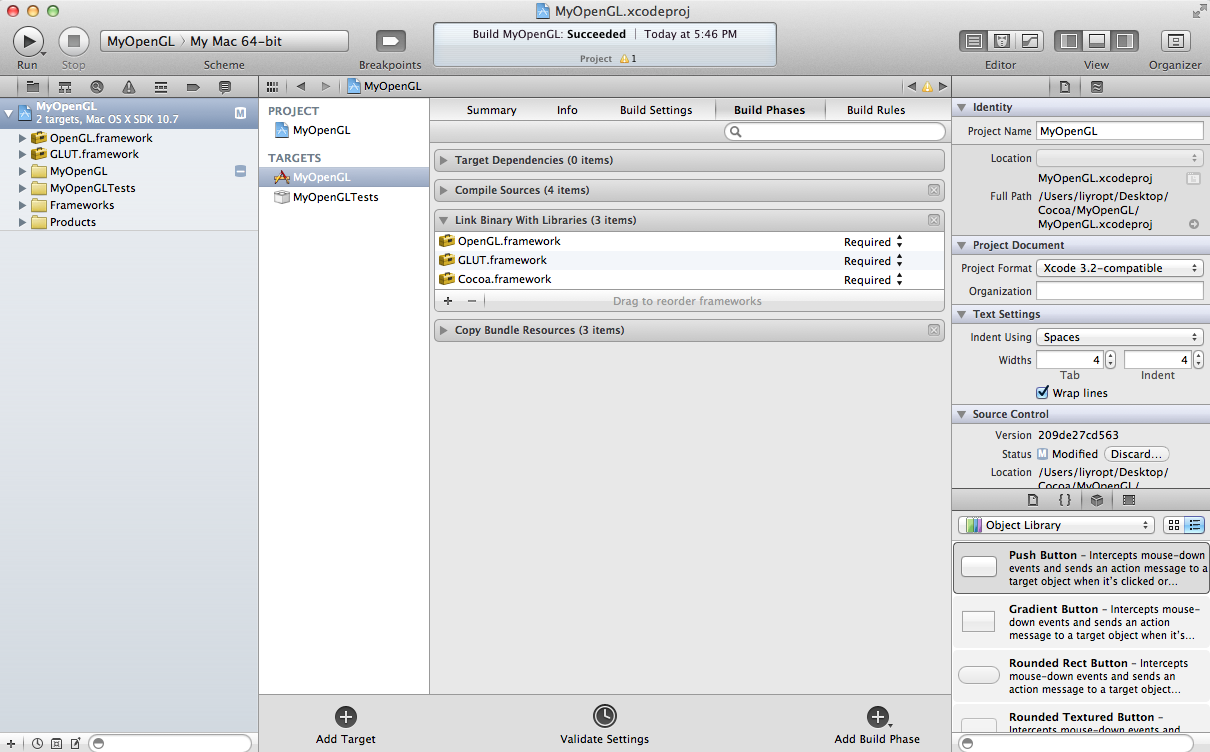The image size is (1210, 752).
Task: Show the Media library
Action: [1129, 500]
